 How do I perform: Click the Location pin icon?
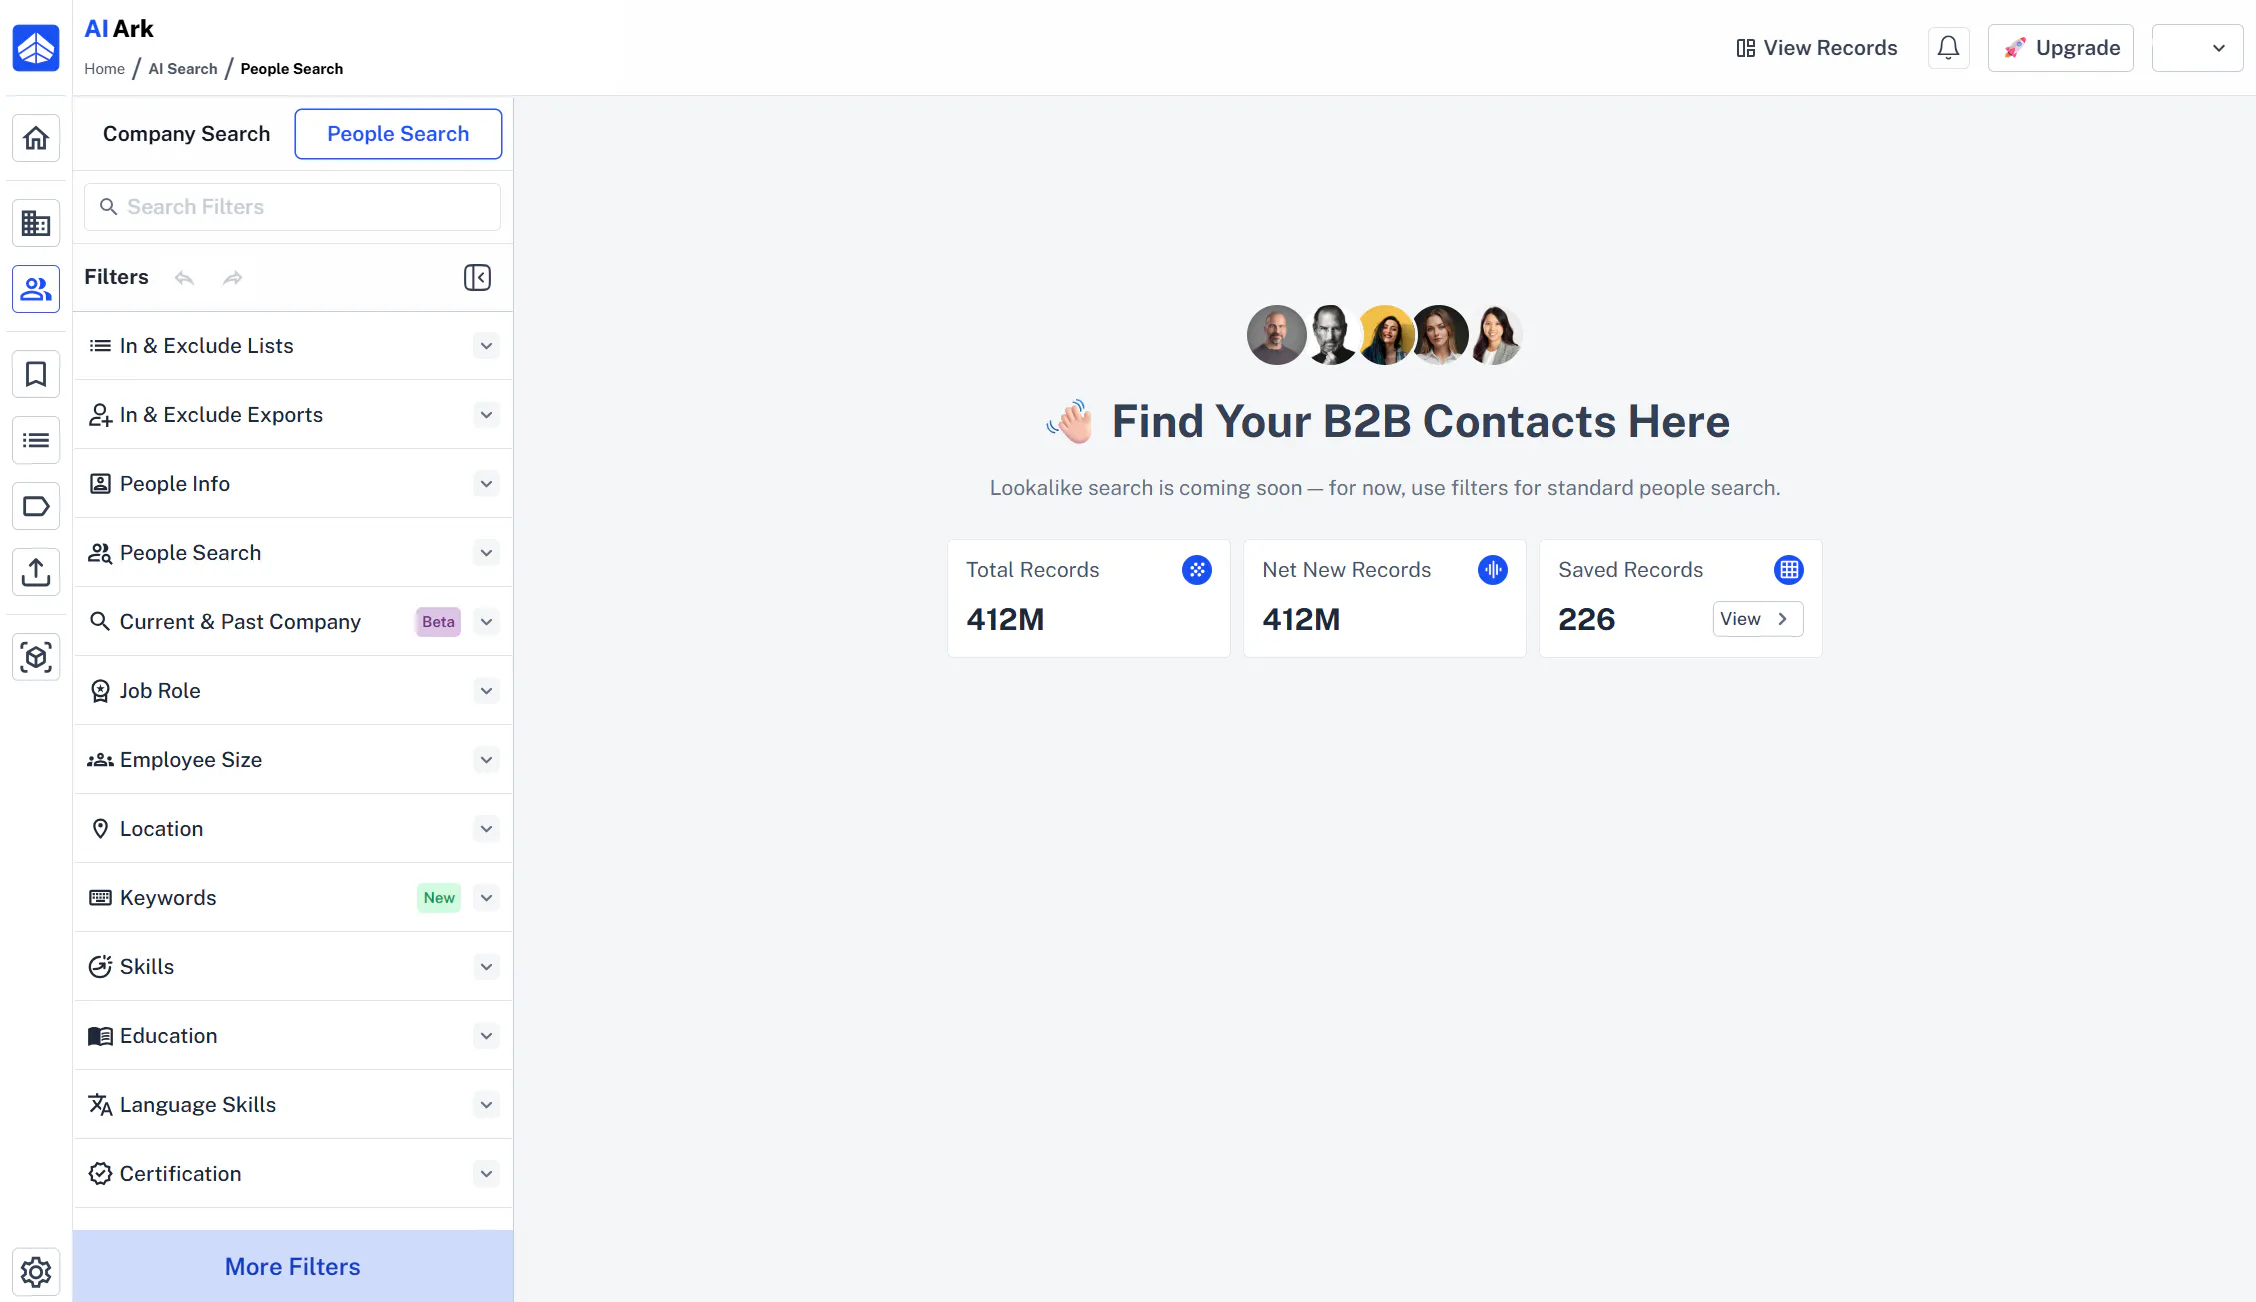tap(100, 829)
